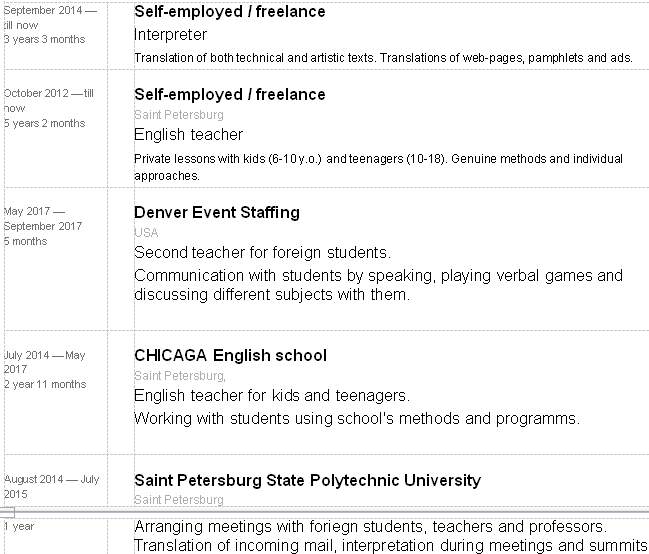Click the technical and artistic texts translation description
This screenshot has height=554, width=649.
(383, 58)
